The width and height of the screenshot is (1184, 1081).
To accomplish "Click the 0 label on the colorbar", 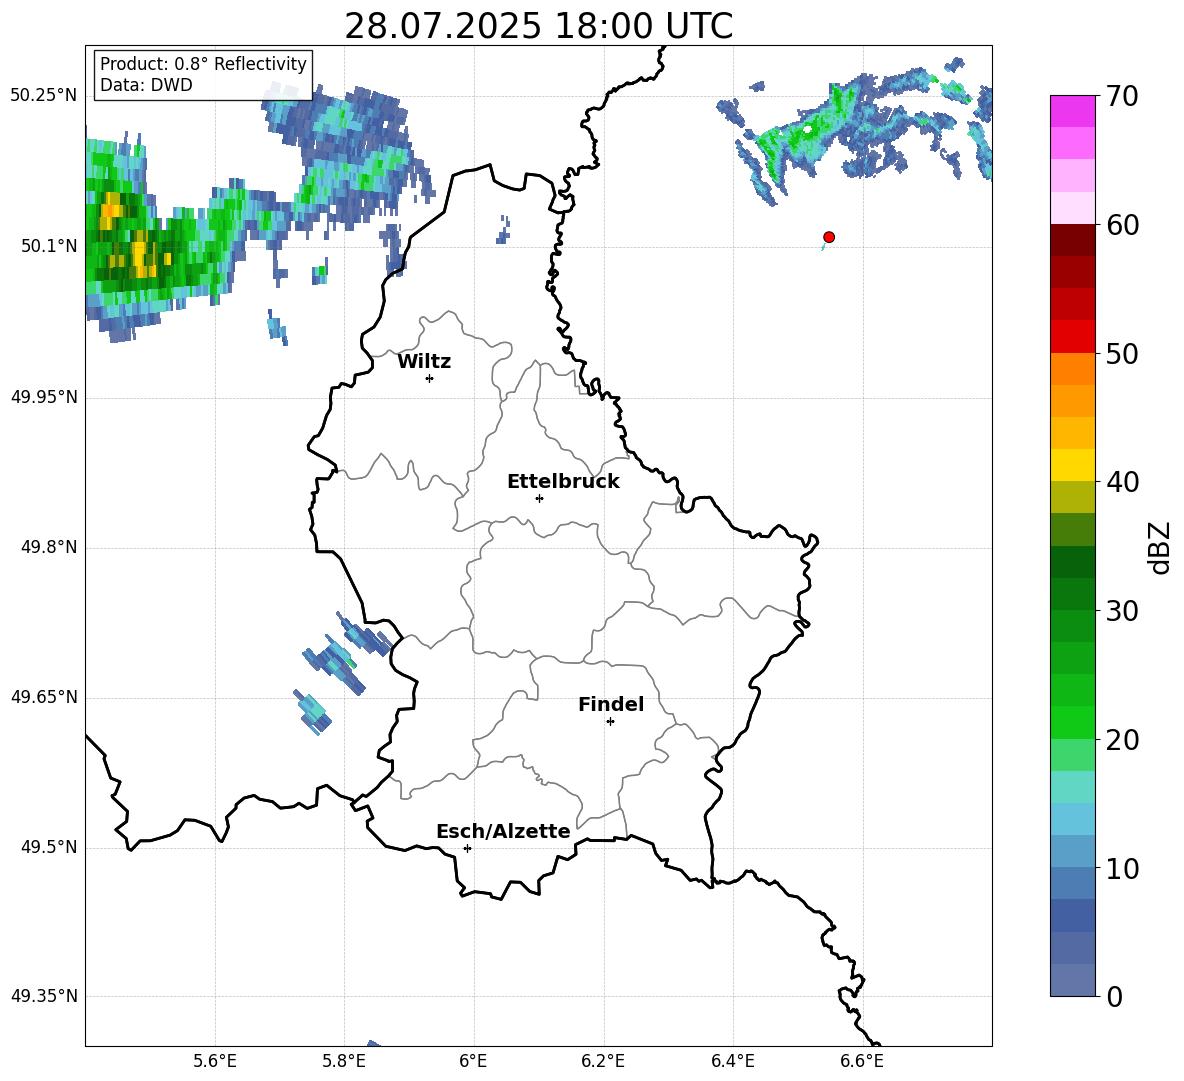I will click(1114, 997).
